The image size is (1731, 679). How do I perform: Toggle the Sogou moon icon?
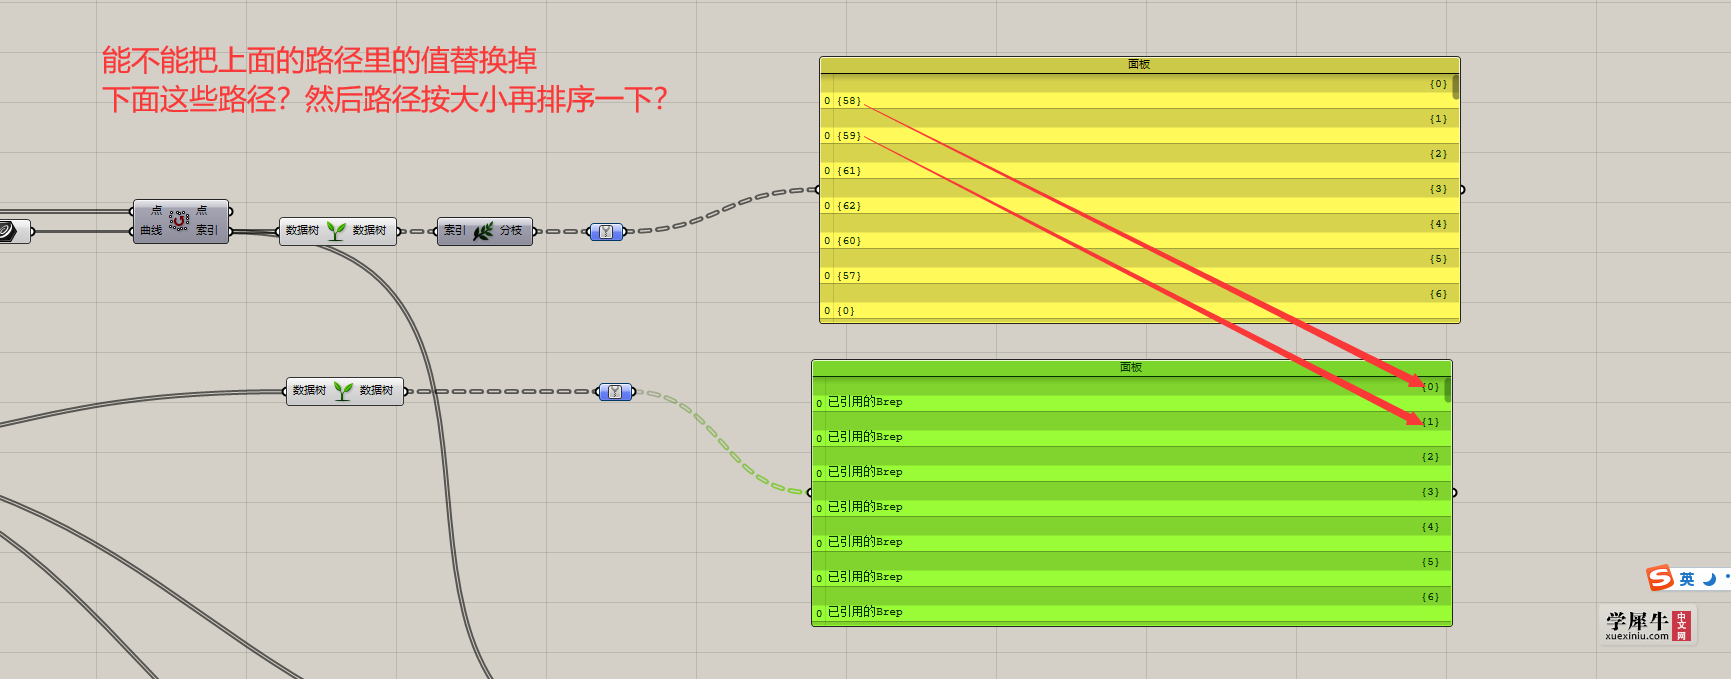1709,579
